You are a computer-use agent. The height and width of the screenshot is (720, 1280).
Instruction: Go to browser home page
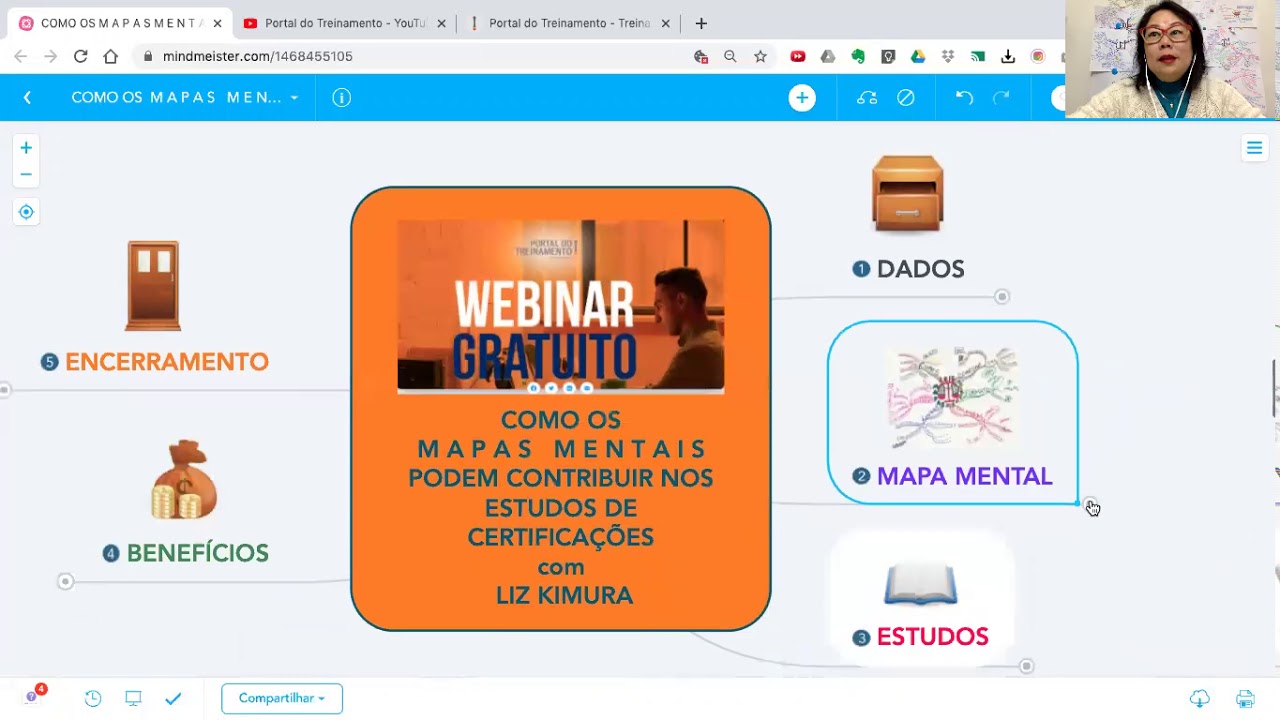click(111, 56)
